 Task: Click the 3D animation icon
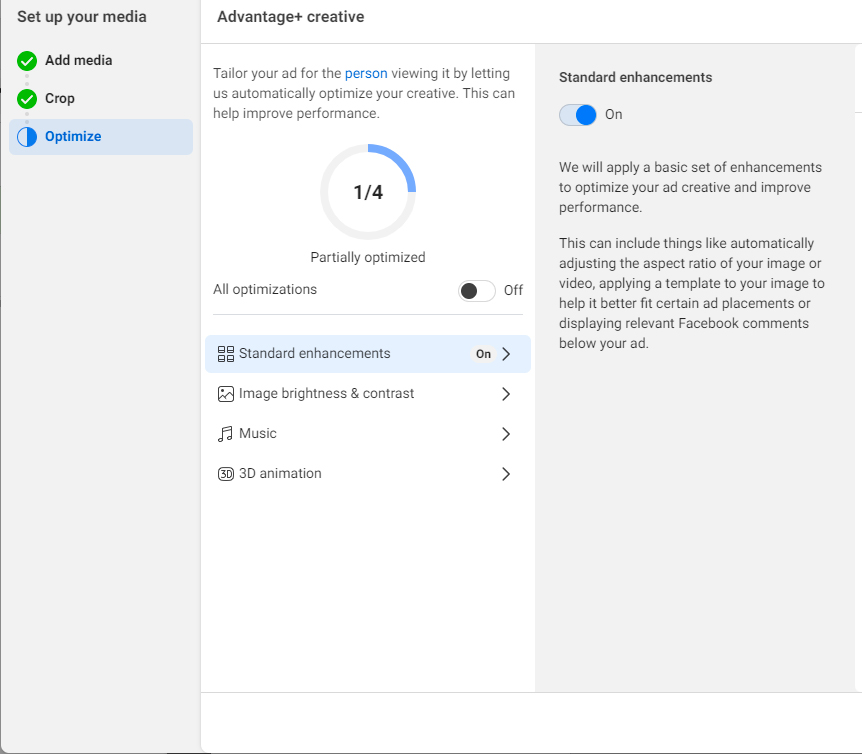tap(225, 474)
